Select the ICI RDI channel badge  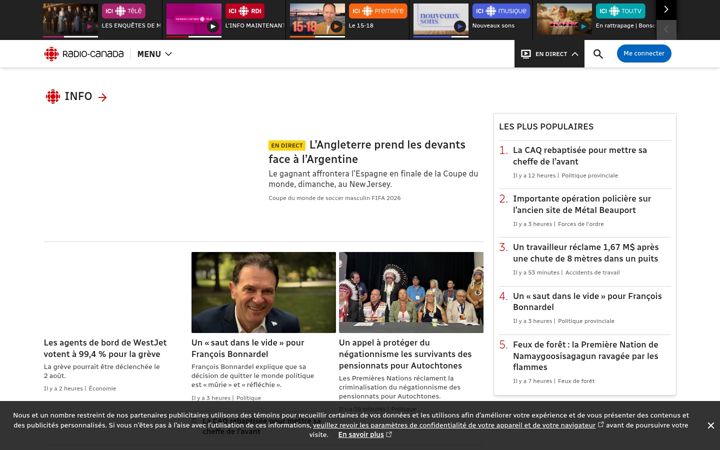245,11
